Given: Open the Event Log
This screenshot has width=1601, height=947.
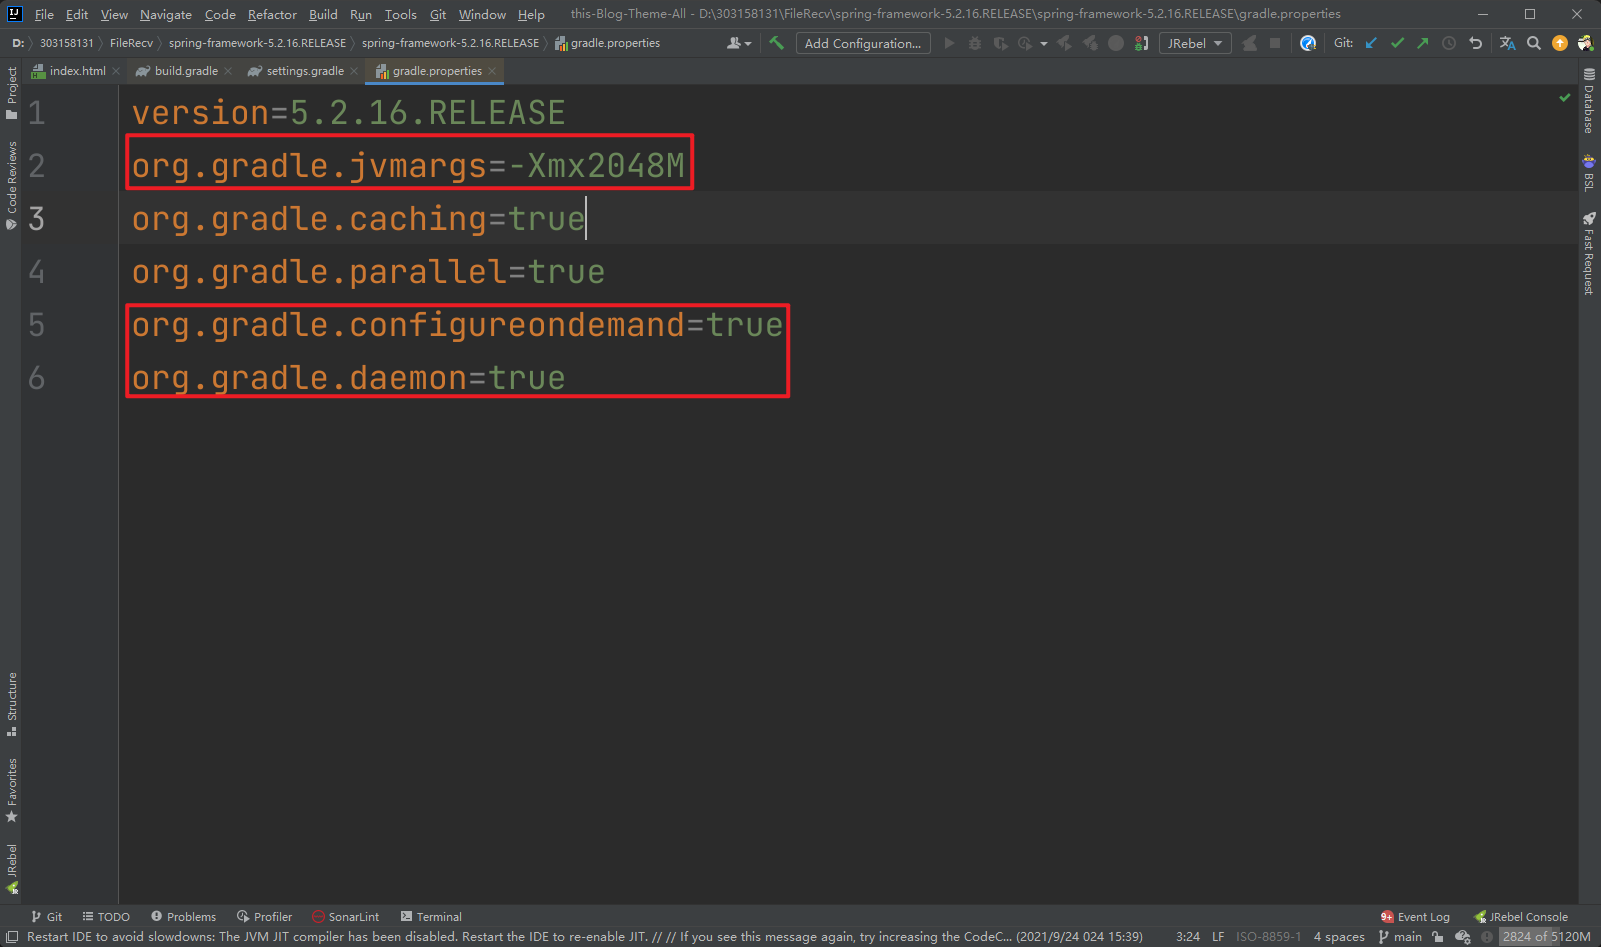Looking at the screenshot, I should pos(1415,917).
